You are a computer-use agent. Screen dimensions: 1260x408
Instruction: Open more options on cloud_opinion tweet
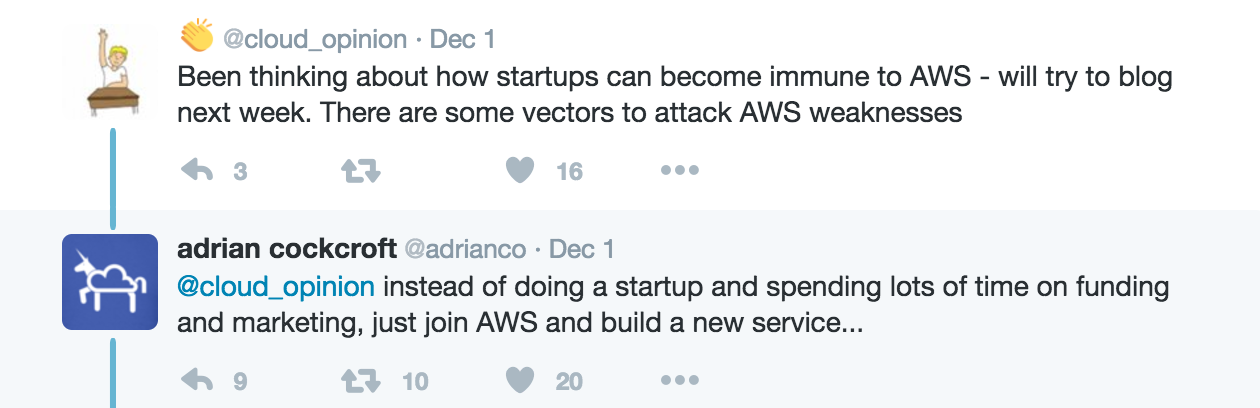click(679, 171)
